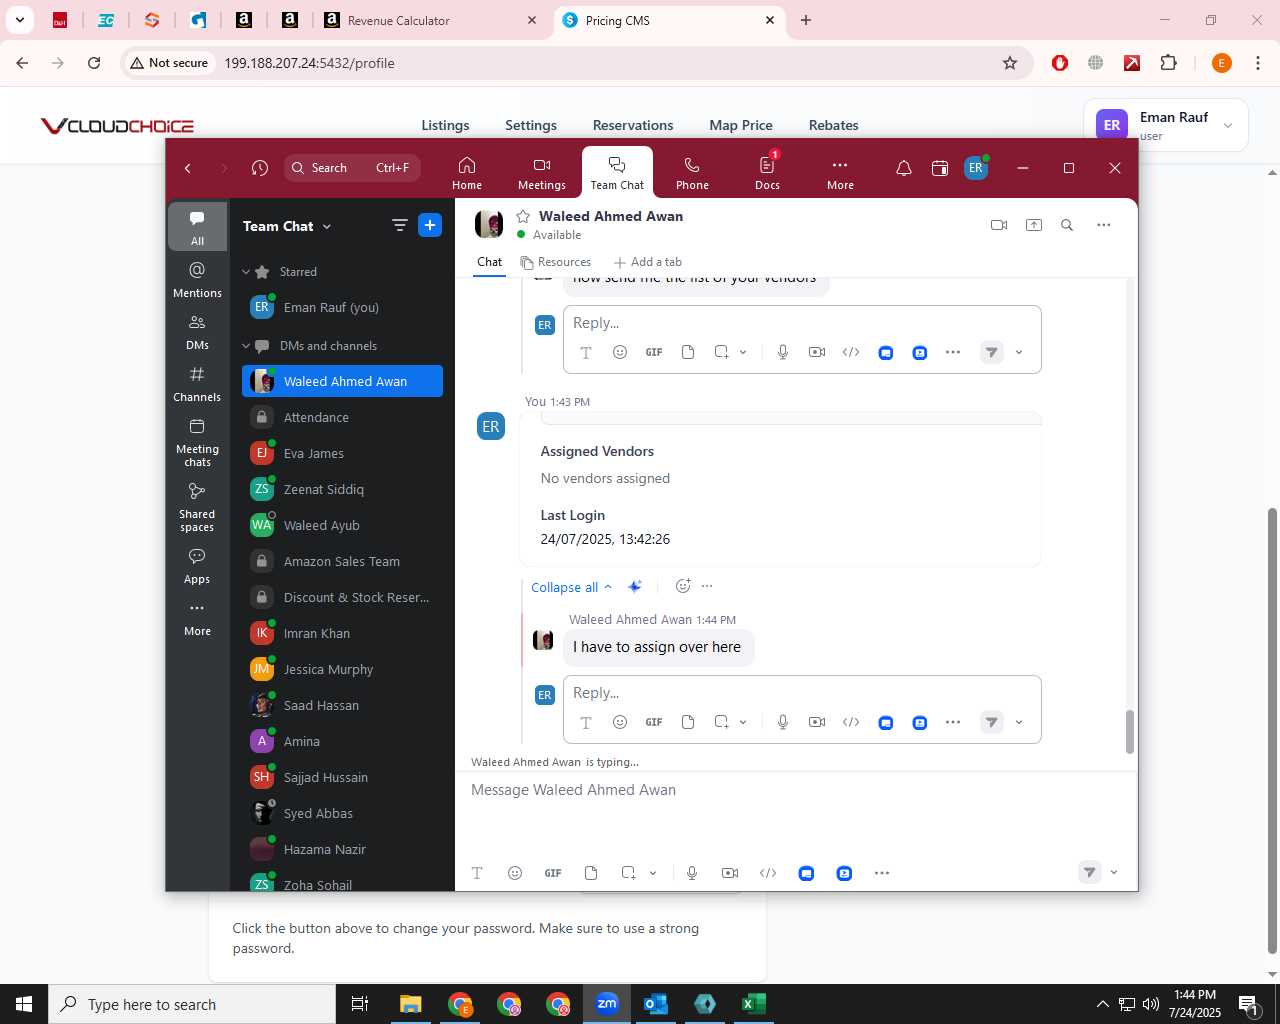1280x1024 pixels.
Task: Open the Amazon Sales Team channel
Action: coord(342,562)
